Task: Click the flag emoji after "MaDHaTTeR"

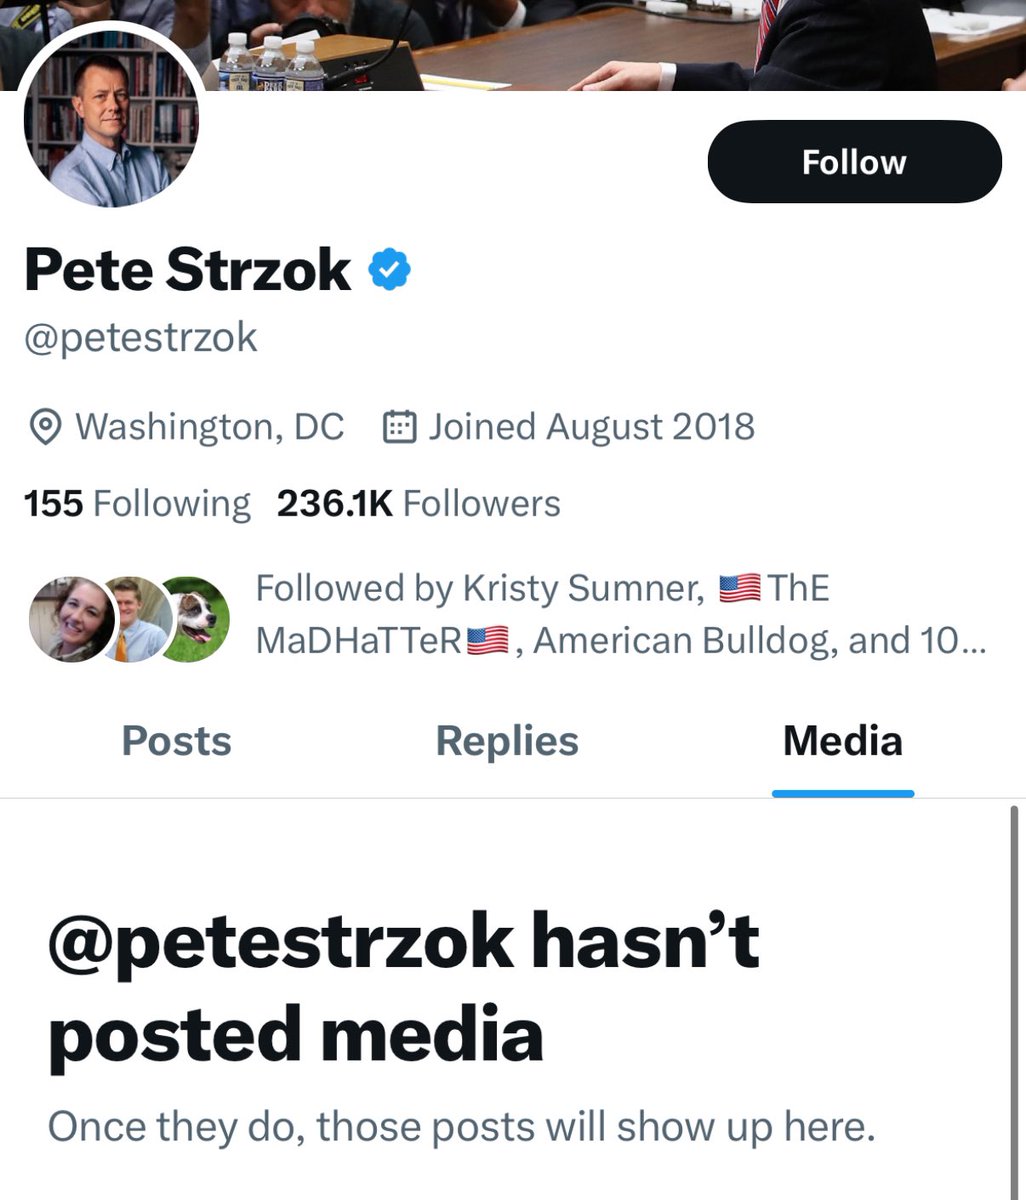Action: pyautogui.click(x=488, y=640)
